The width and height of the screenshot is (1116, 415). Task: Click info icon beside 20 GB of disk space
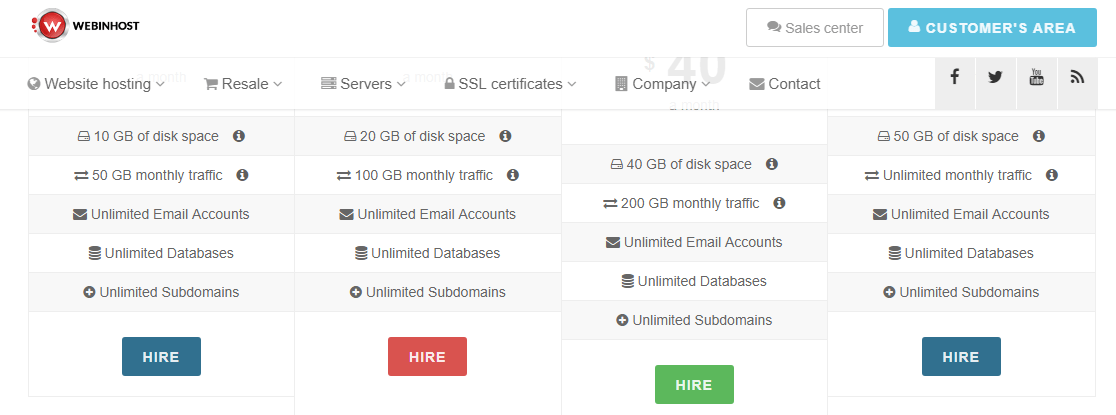(505, 136)
